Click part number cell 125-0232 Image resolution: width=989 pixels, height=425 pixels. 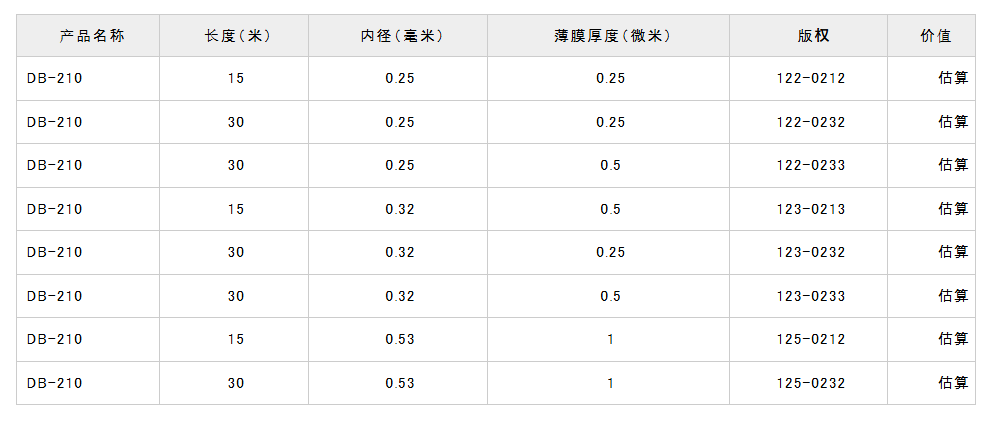811,383
